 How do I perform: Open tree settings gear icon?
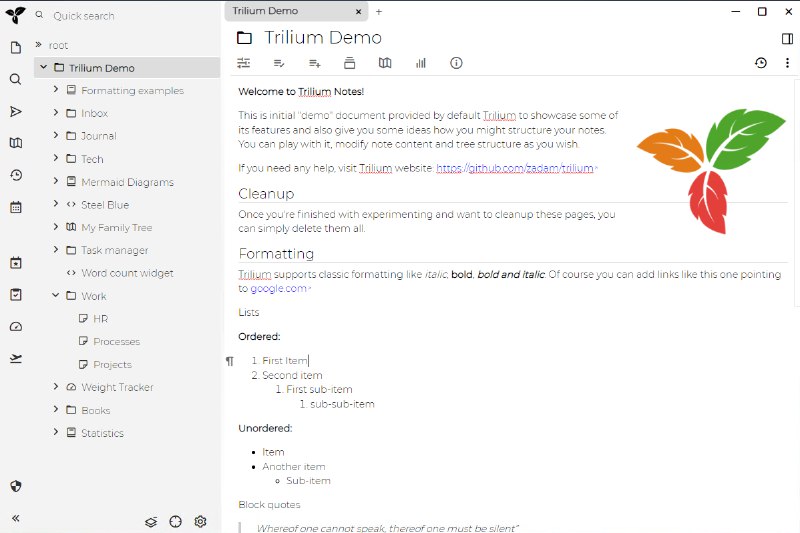(201, 521)
